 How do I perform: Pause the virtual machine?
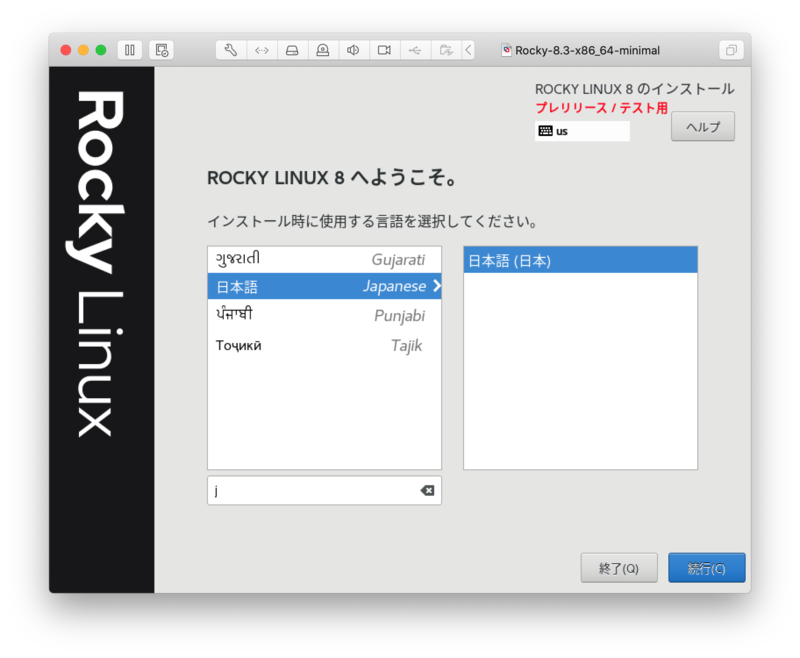(x=130, y=50)
